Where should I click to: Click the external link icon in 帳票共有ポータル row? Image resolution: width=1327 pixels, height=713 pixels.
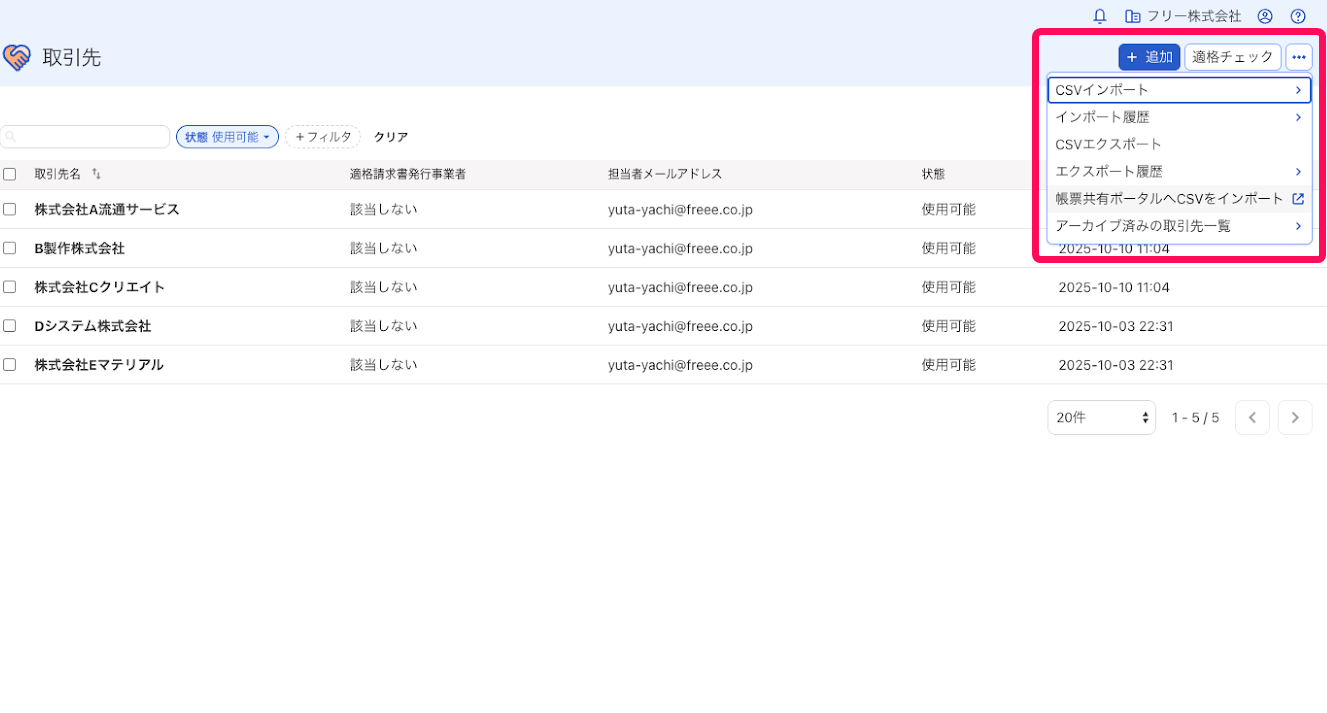click(1298, 199)
